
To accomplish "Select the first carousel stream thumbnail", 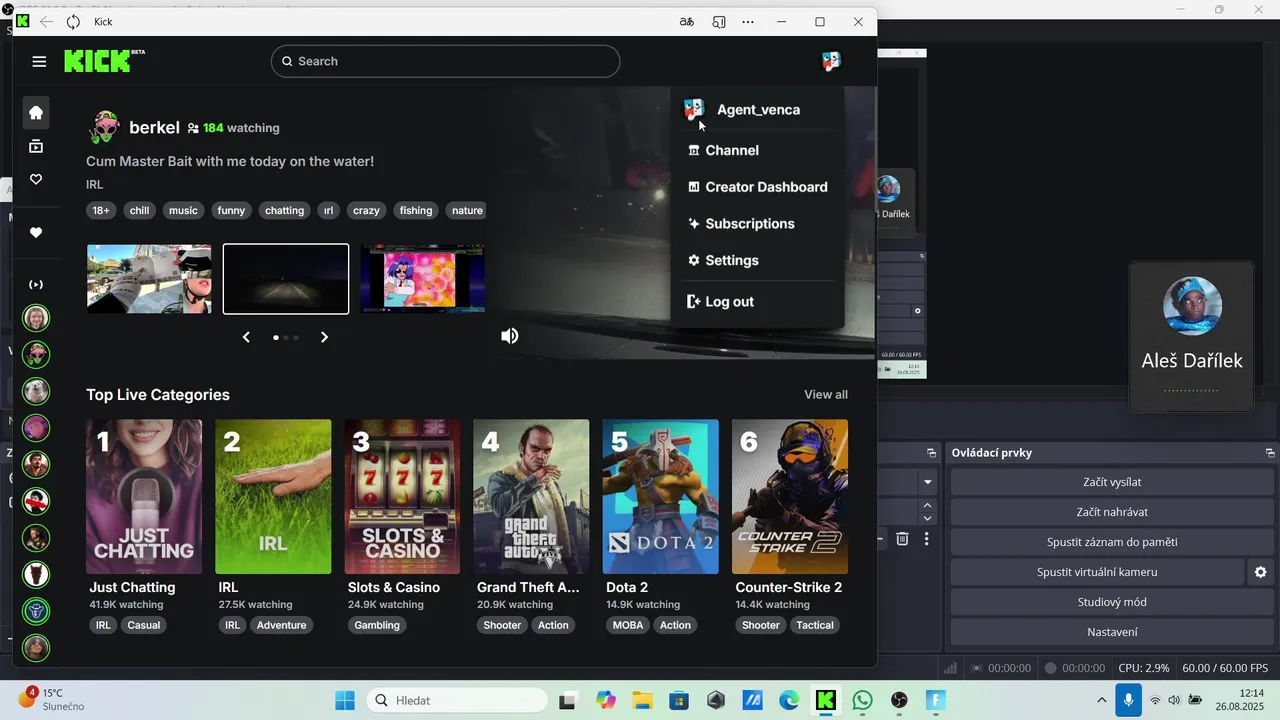I will tap(149, 279).
